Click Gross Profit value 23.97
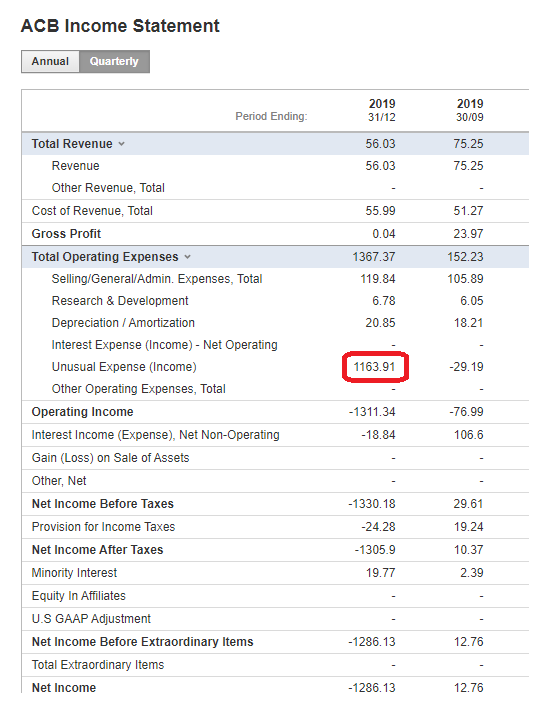The width and height of the screenshot is (560, 728). pos(468,234)
